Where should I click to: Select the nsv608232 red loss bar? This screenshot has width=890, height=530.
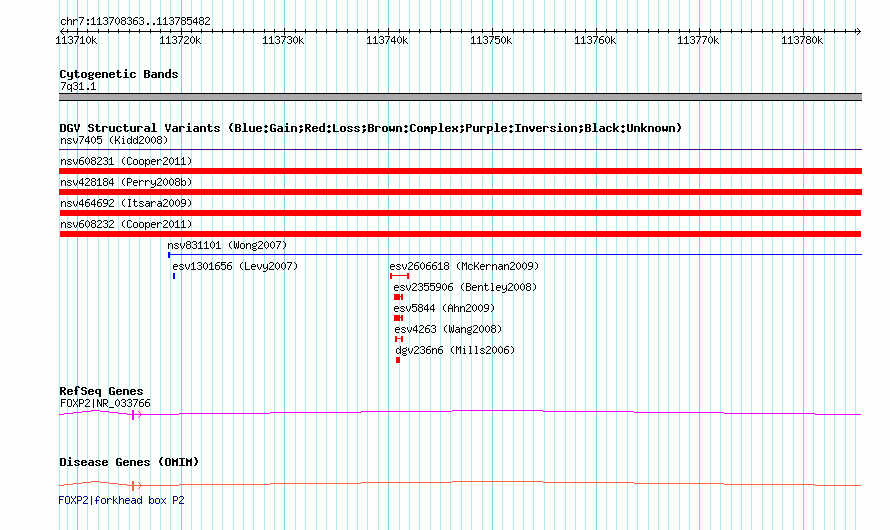460,234
